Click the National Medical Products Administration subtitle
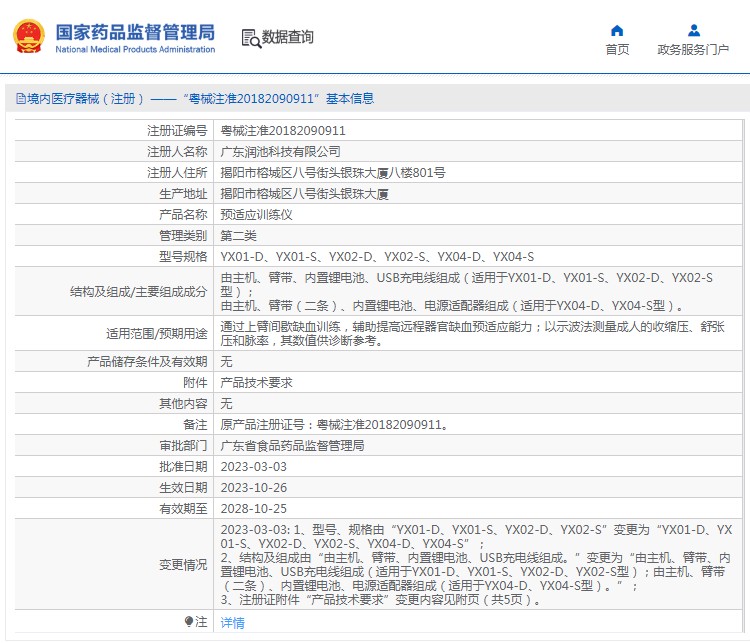 [134, 49]
